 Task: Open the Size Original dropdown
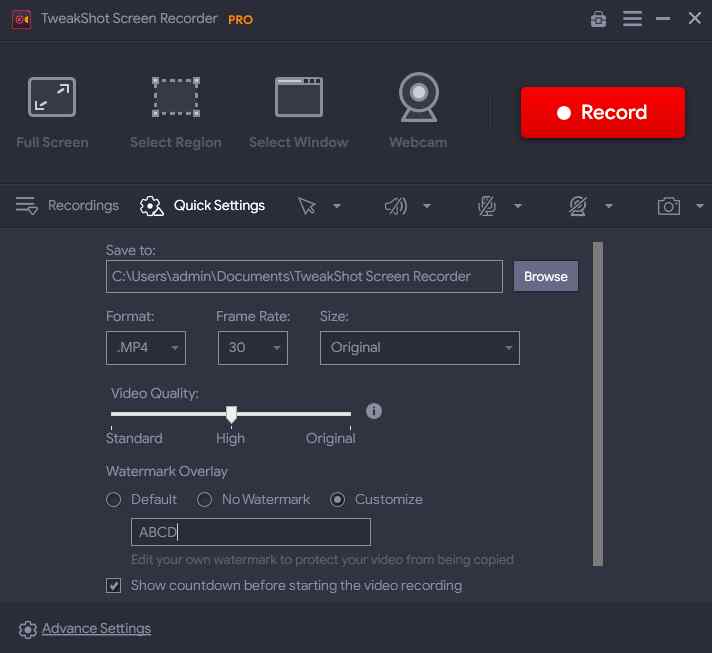[420, 348]
